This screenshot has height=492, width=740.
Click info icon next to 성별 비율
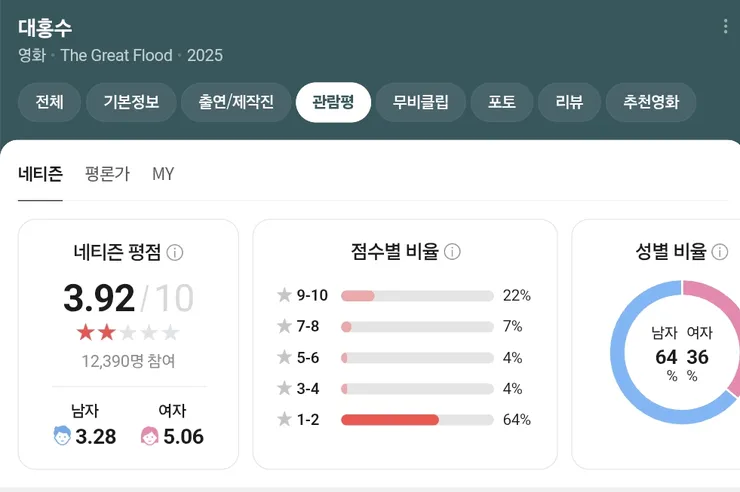tap(719, 252)
